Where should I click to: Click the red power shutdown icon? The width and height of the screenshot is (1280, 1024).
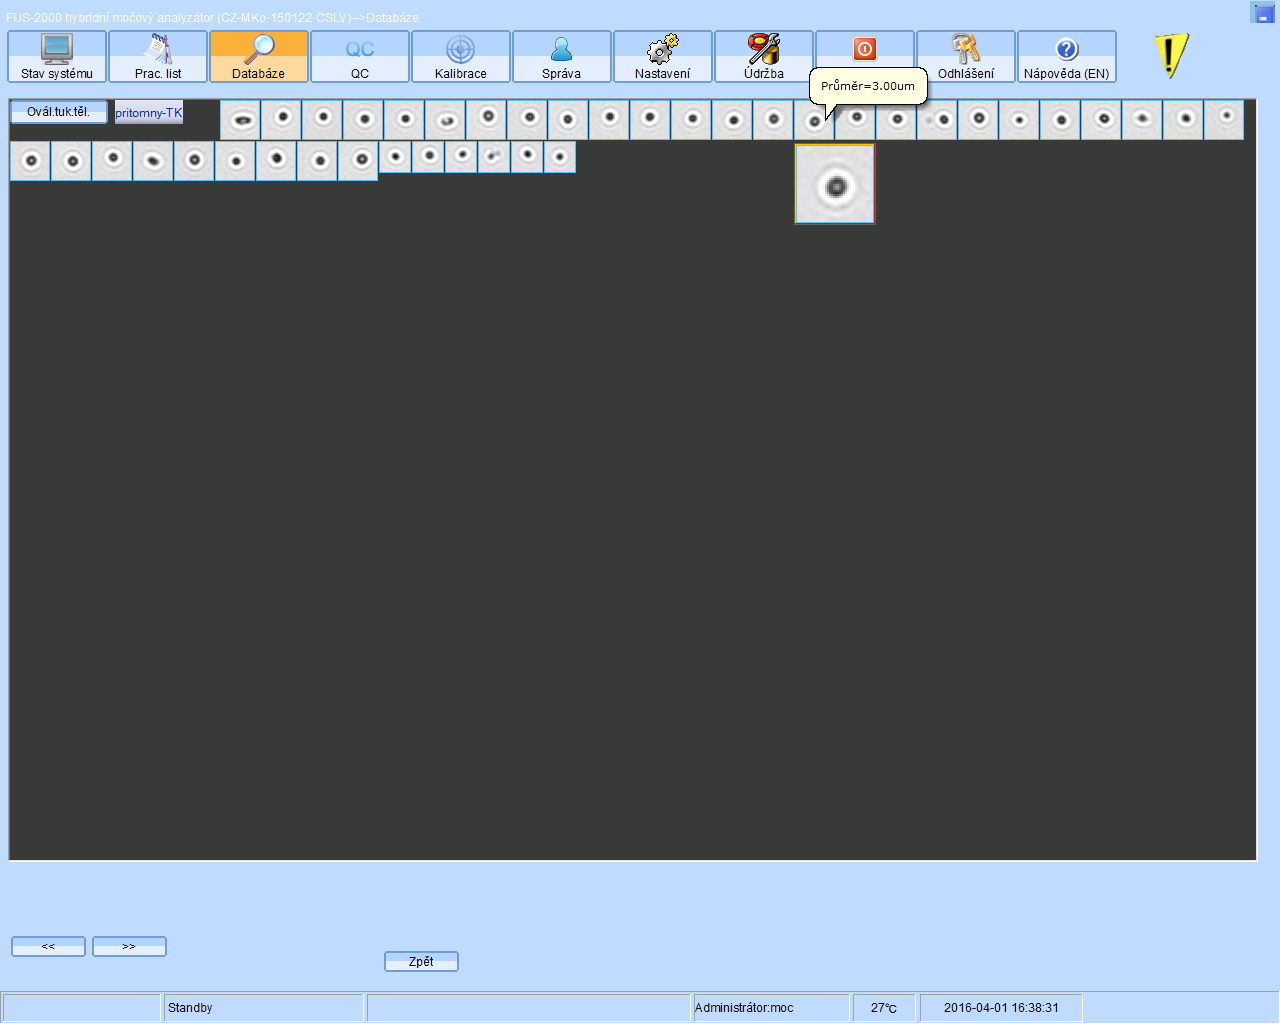(865, 49)
